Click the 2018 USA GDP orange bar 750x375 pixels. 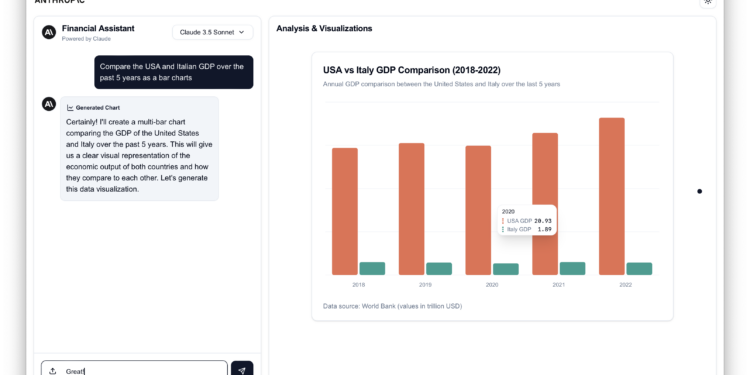[x=345, y=211]
